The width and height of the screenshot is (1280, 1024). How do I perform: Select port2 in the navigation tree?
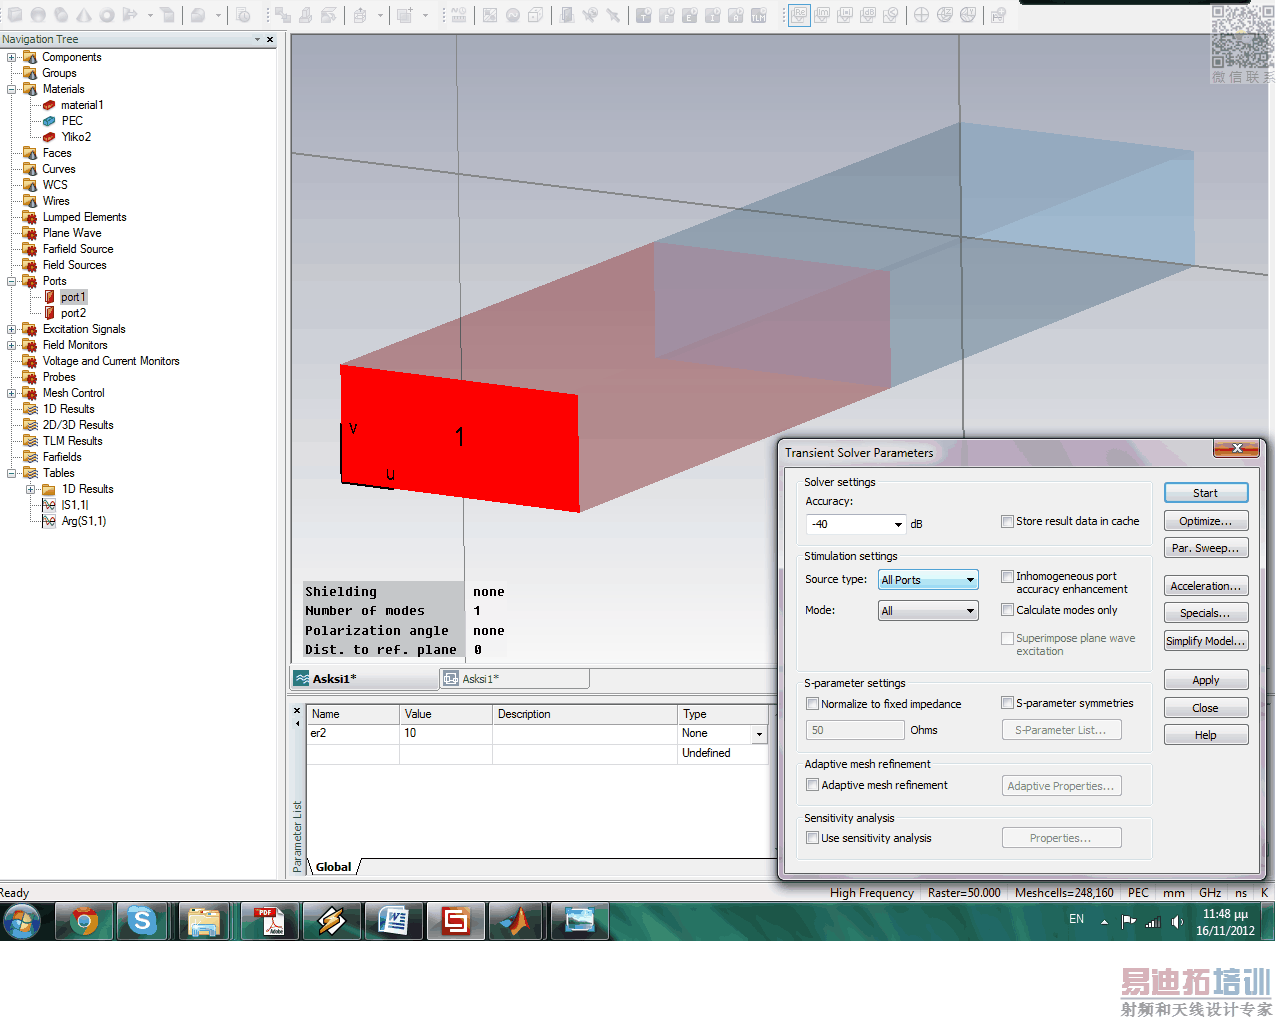(73, 313)
